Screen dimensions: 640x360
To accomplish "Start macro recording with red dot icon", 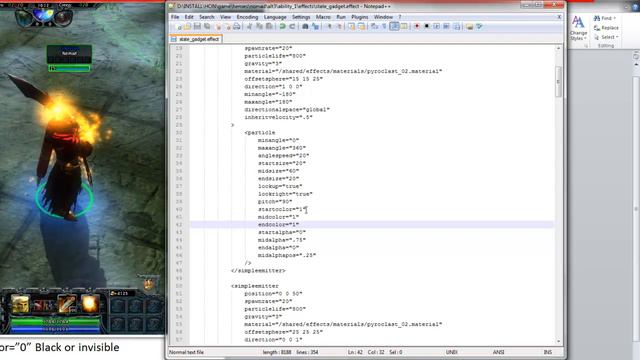I will click(417, 27).
